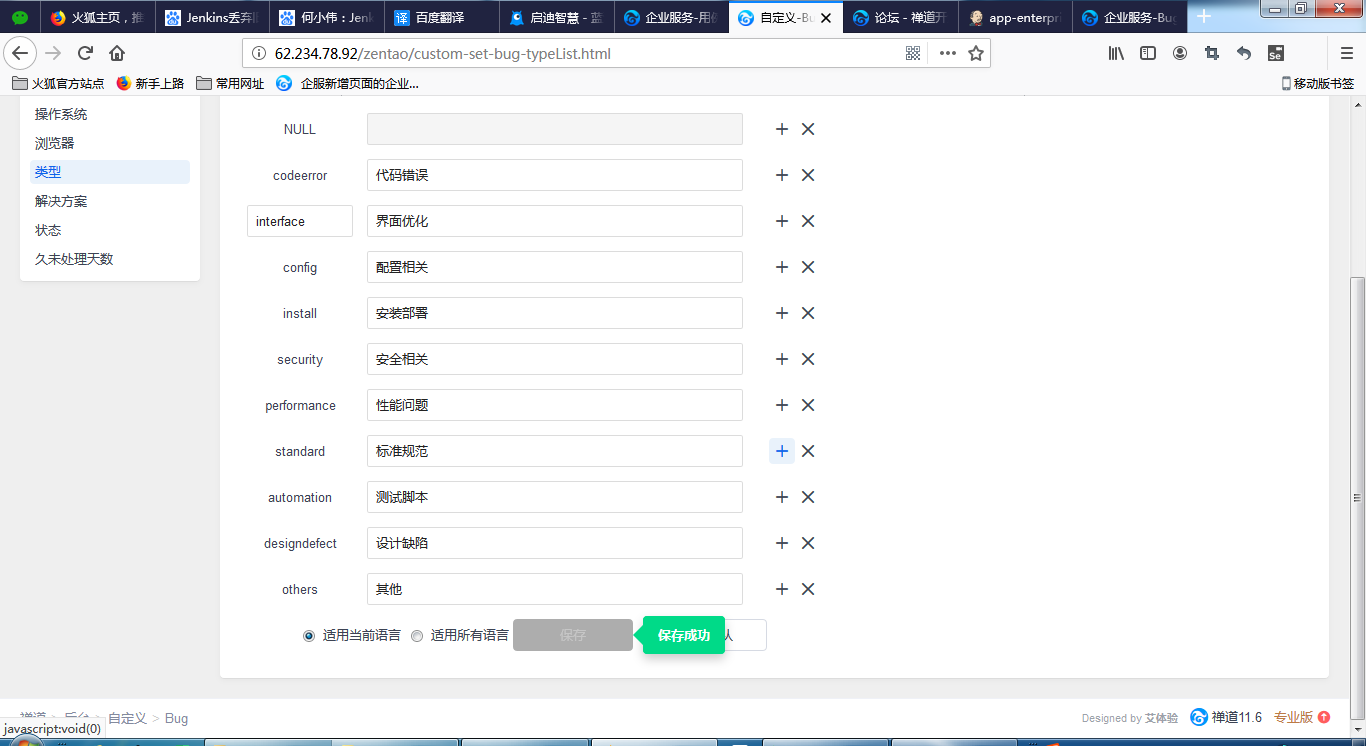Show the QR code for this page
The image size is (1366, 746).
tap(912, 53)
